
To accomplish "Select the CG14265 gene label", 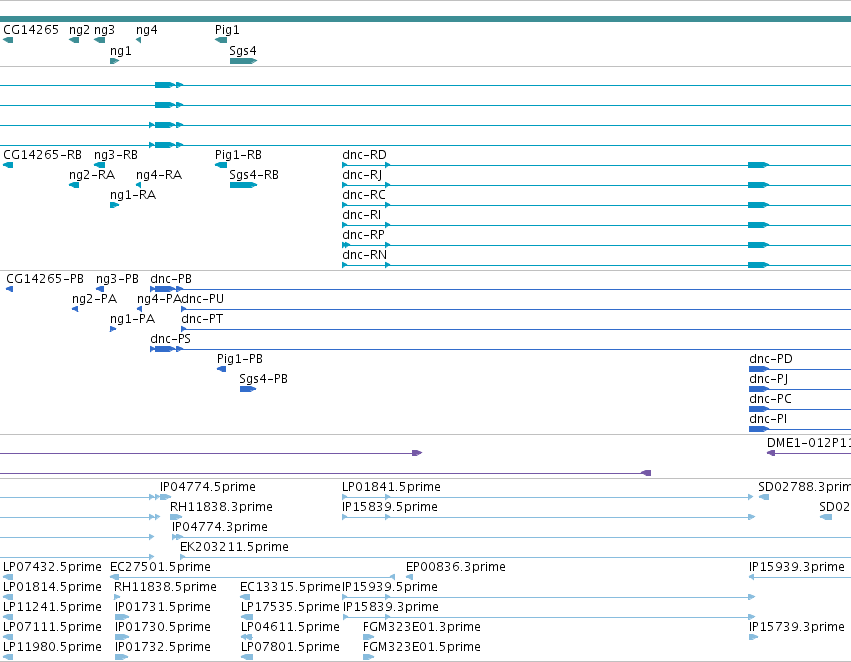I will click(31, 30).
